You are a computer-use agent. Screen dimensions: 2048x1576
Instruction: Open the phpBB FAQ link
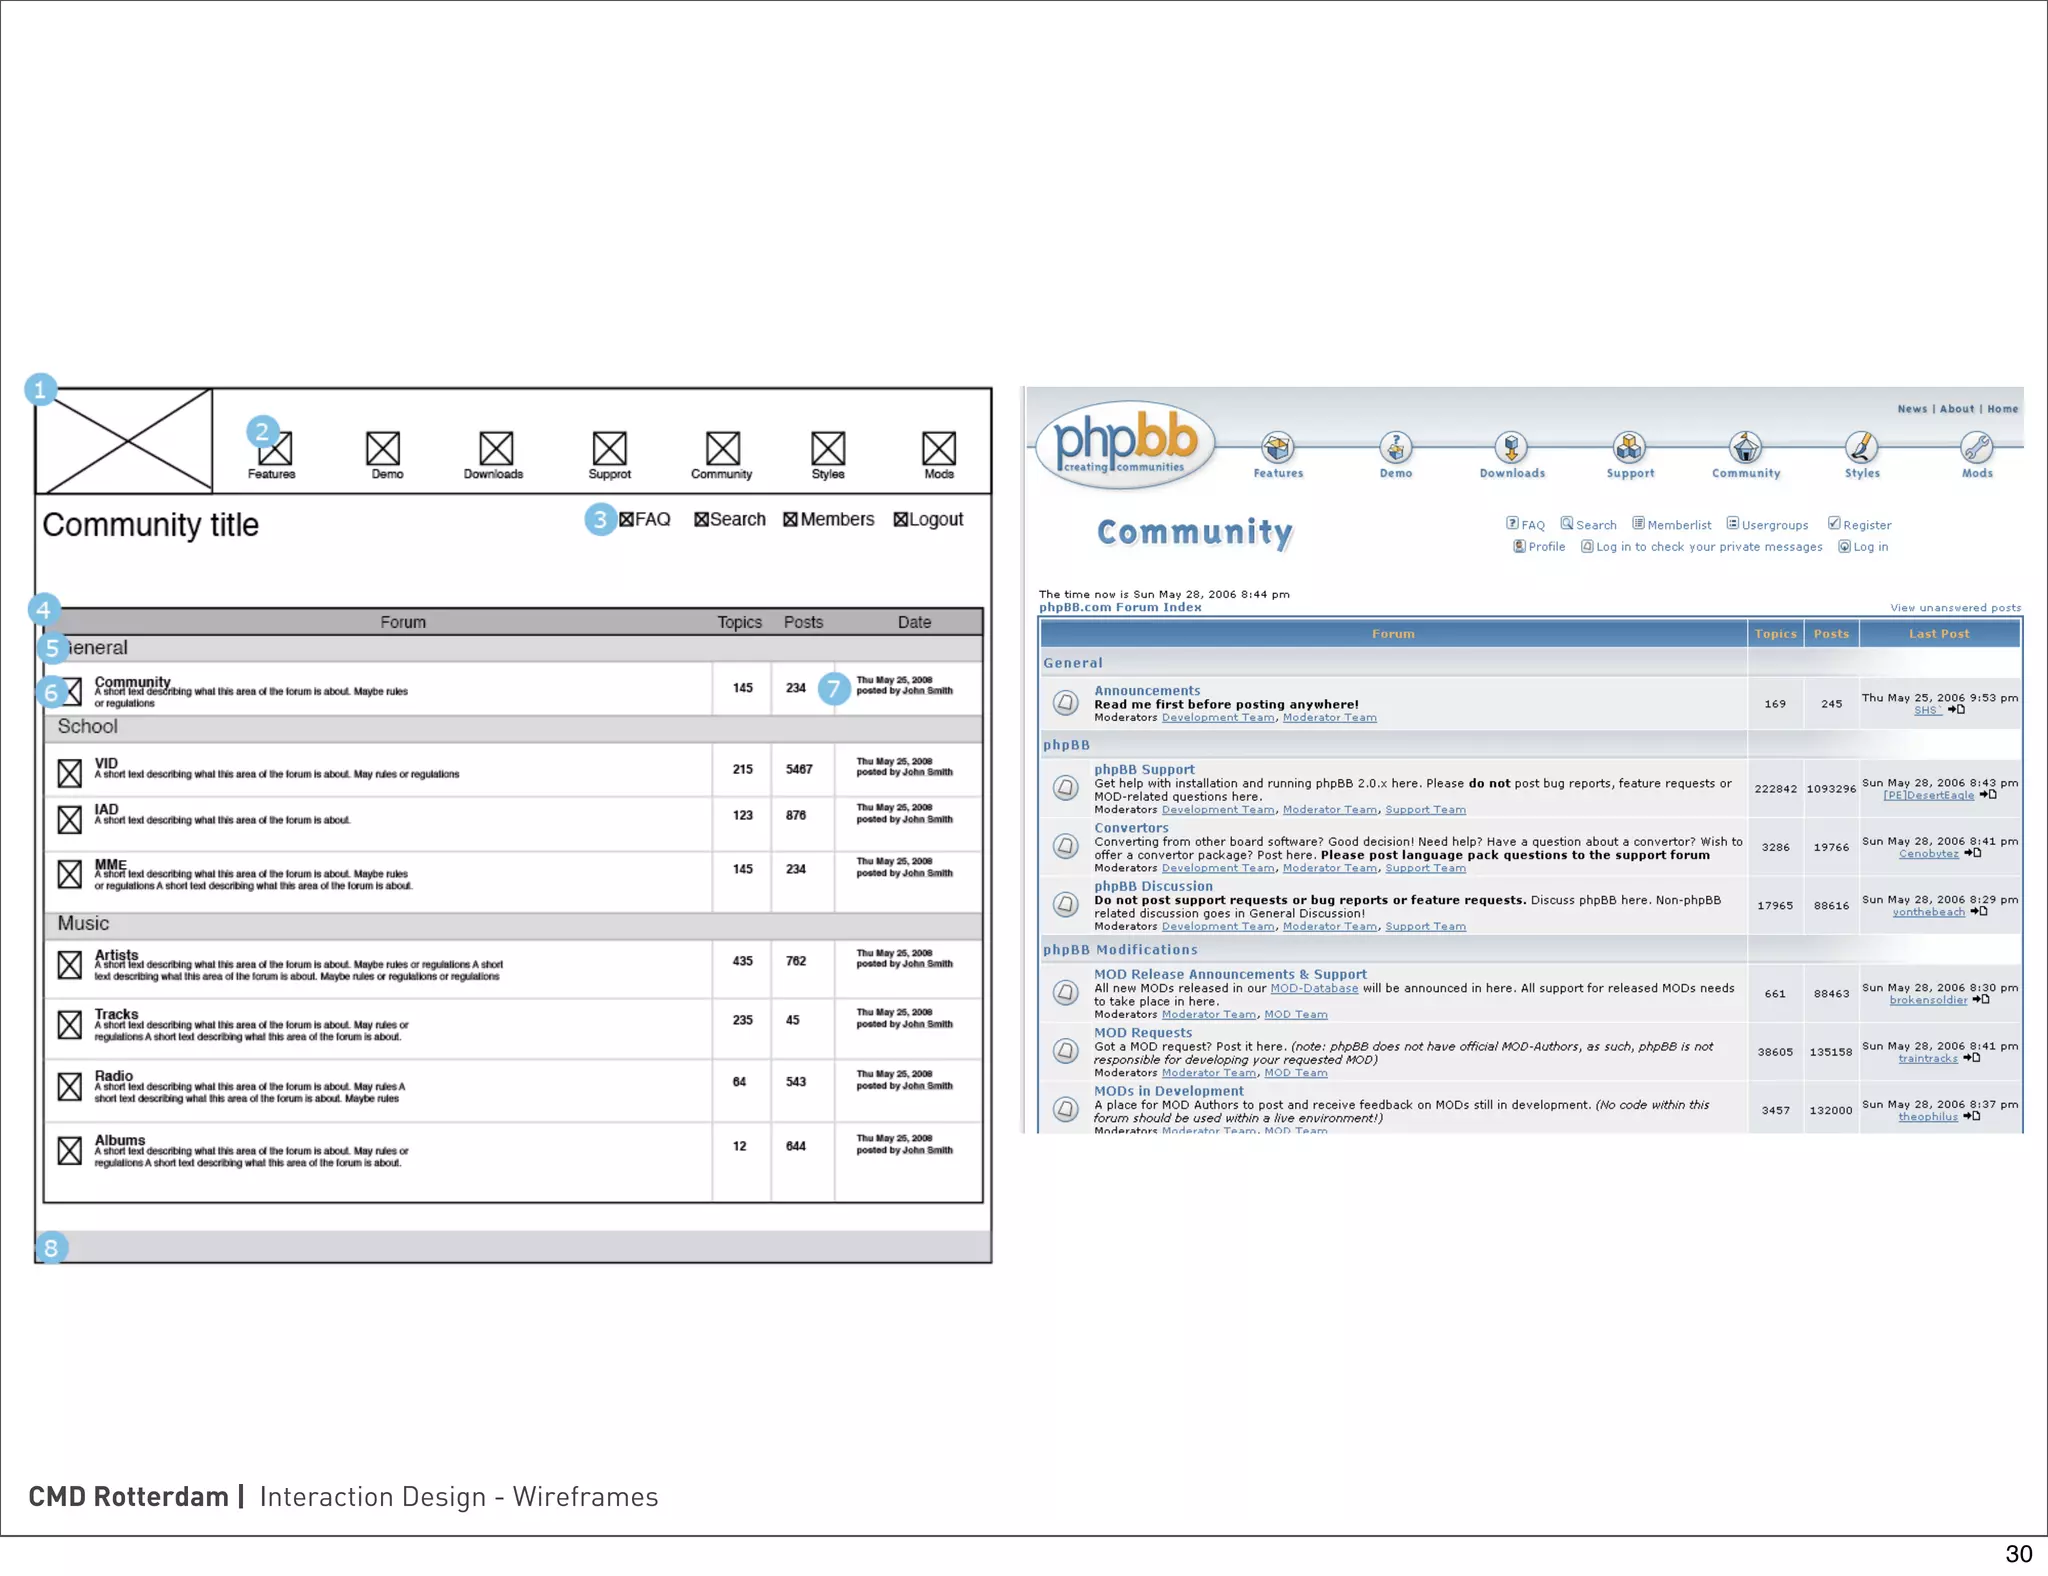click(1526, 525)
